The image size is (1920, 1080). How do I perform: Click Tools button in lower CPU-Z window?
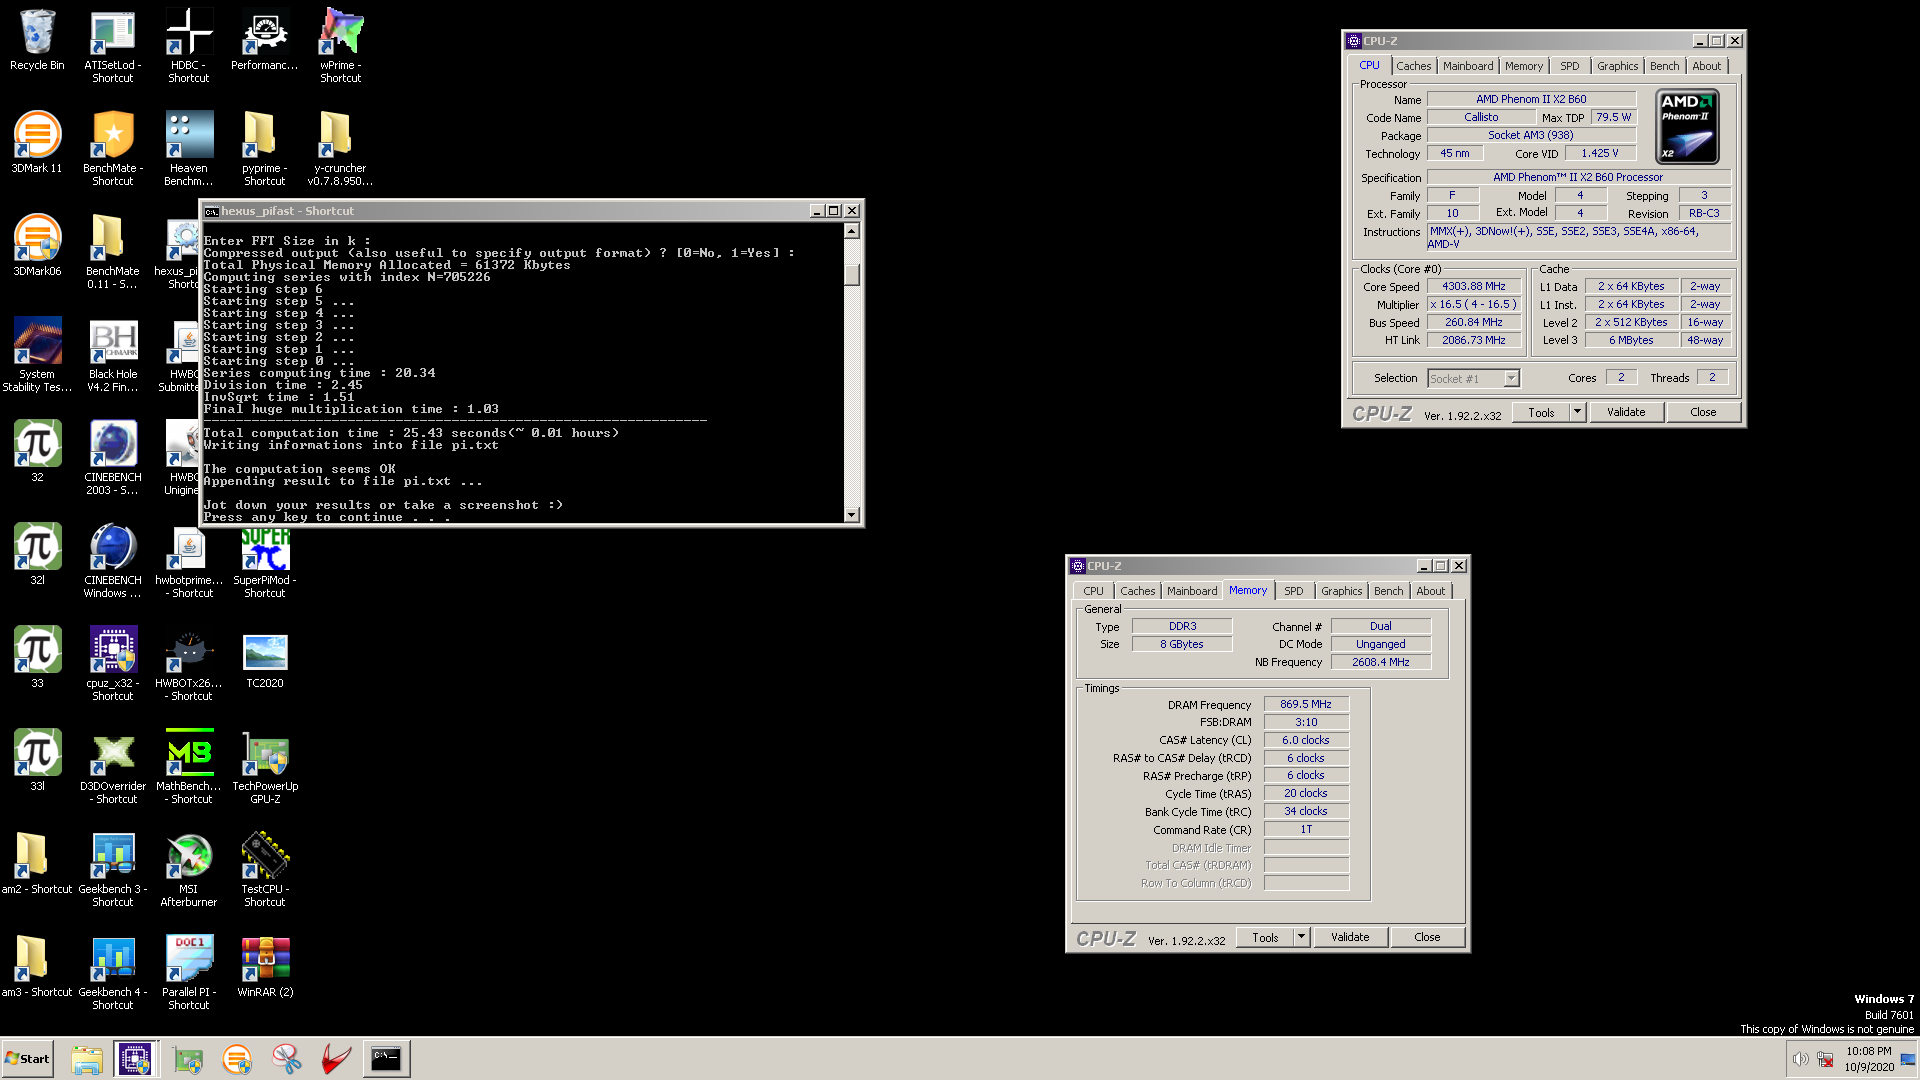[x=1265, y=937]
